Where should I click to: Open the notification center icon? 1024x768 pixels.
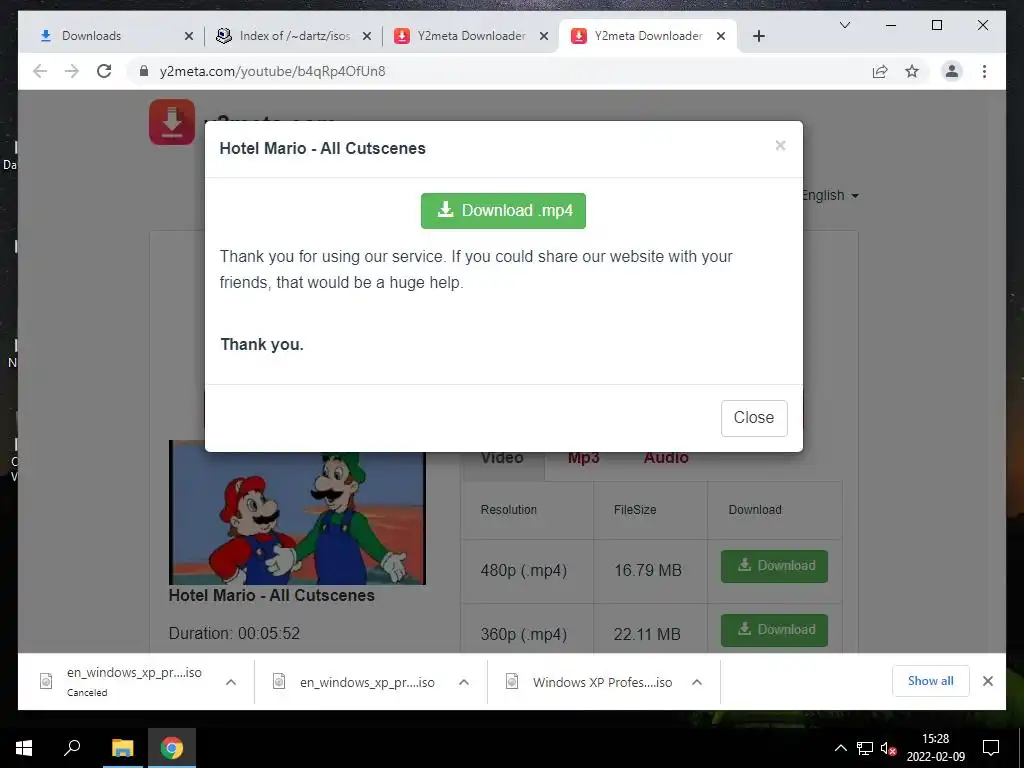tap(991, 748)
